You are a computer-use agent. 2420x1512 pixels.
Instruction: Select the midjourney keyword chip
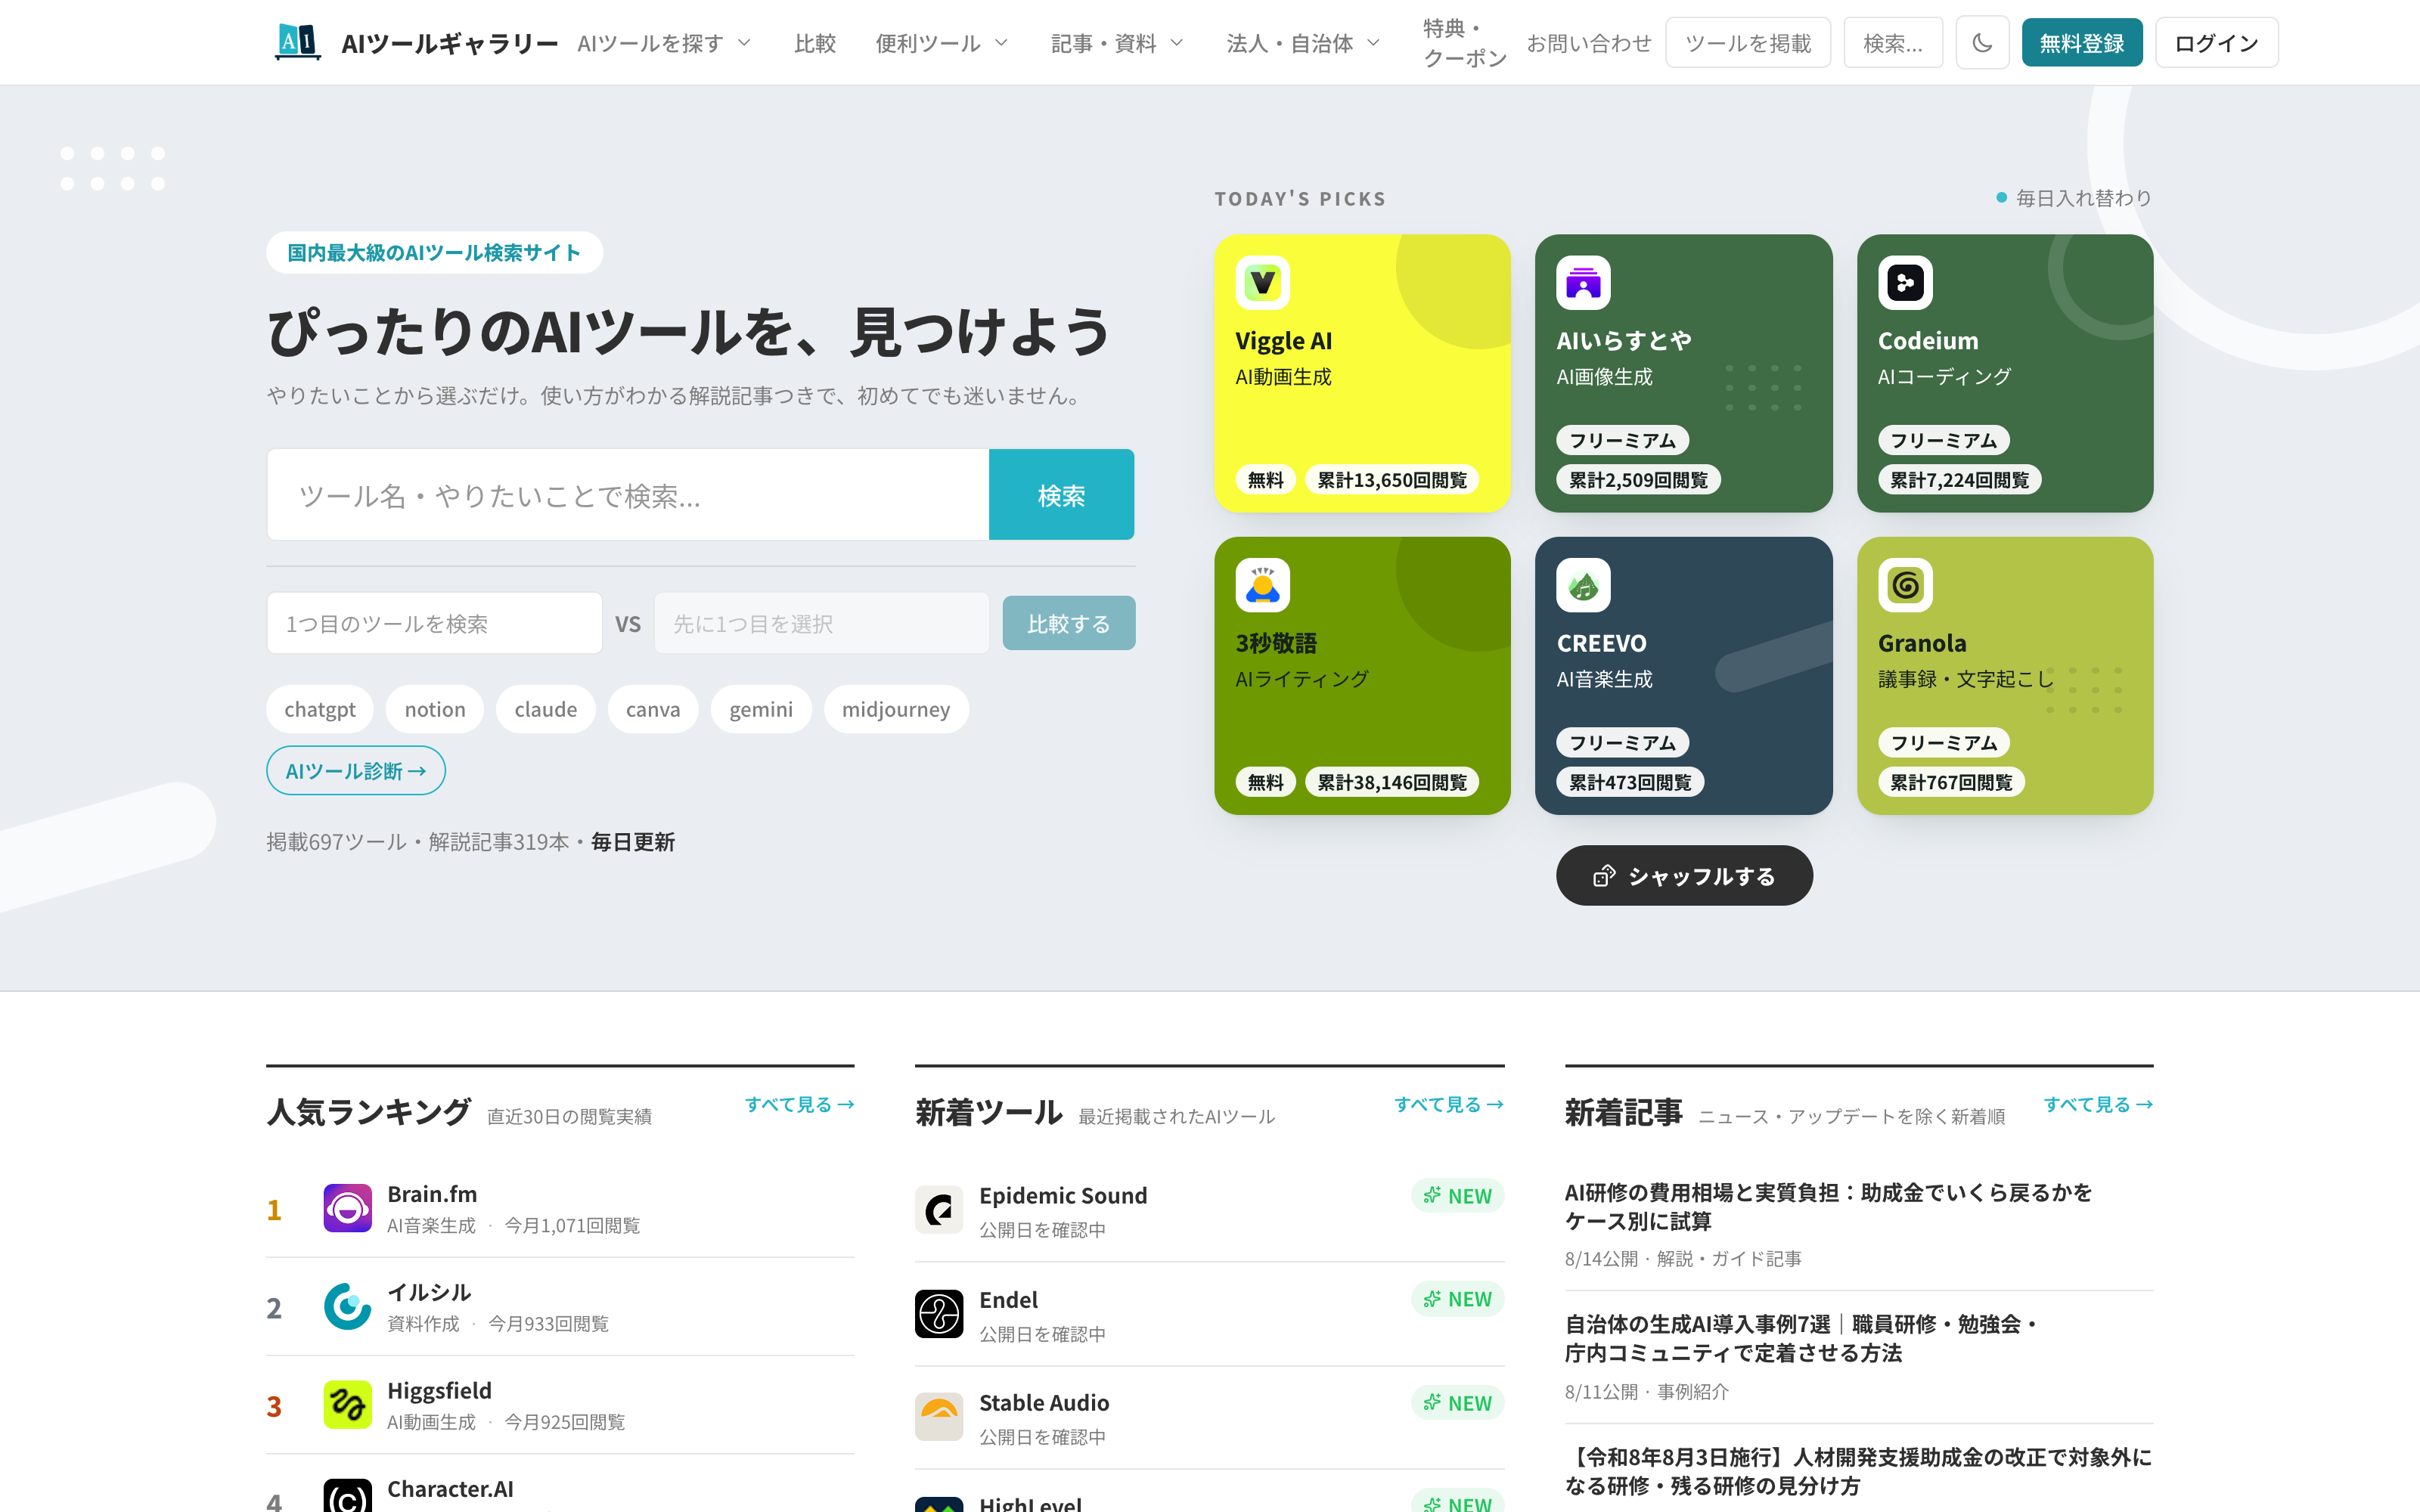[x=896, y=709]
